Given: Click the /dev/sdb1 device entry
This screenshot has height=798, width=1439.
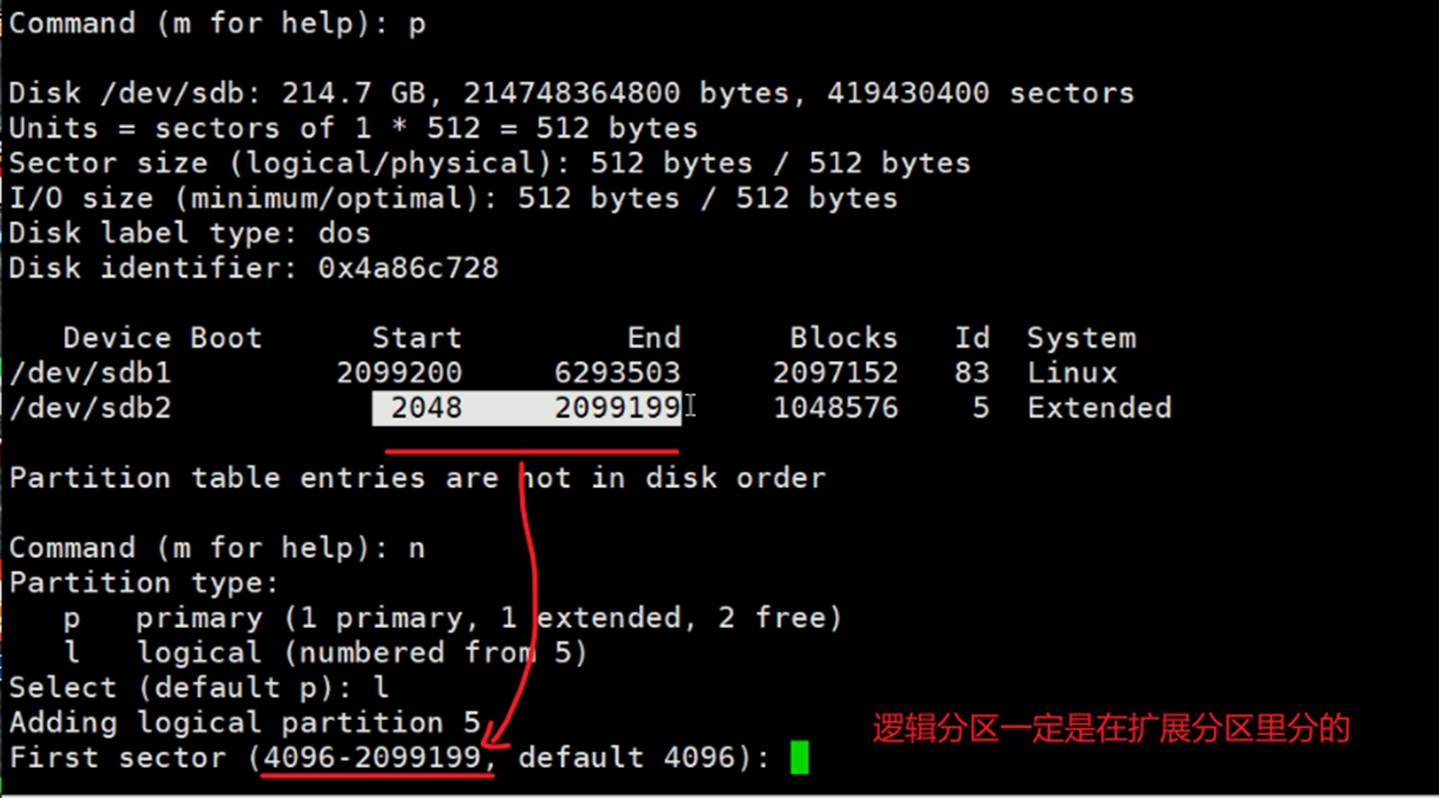Looking at the screenshot, I should tap(90, 373).
